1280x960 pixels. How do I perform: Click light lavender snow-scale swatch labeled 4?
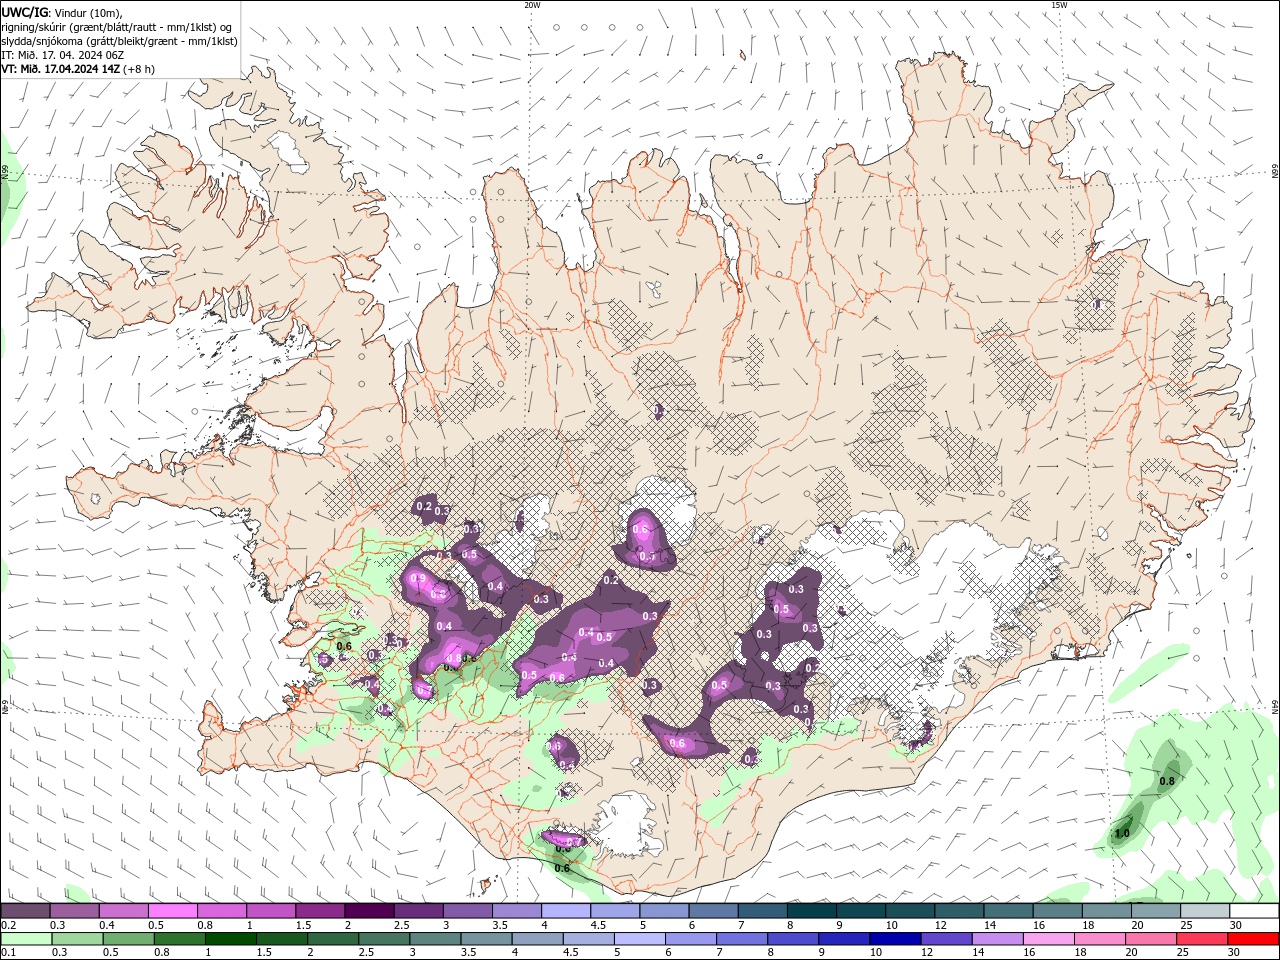point(565,911)
